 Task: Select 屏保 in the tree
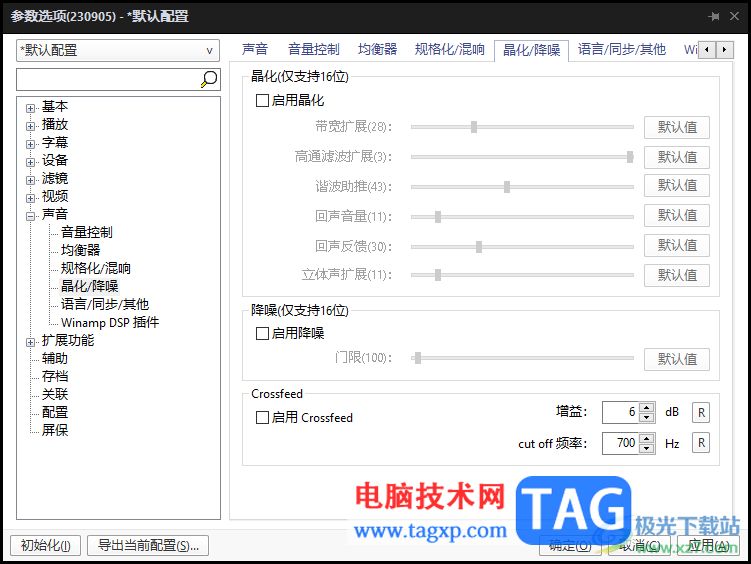(55, 430)
